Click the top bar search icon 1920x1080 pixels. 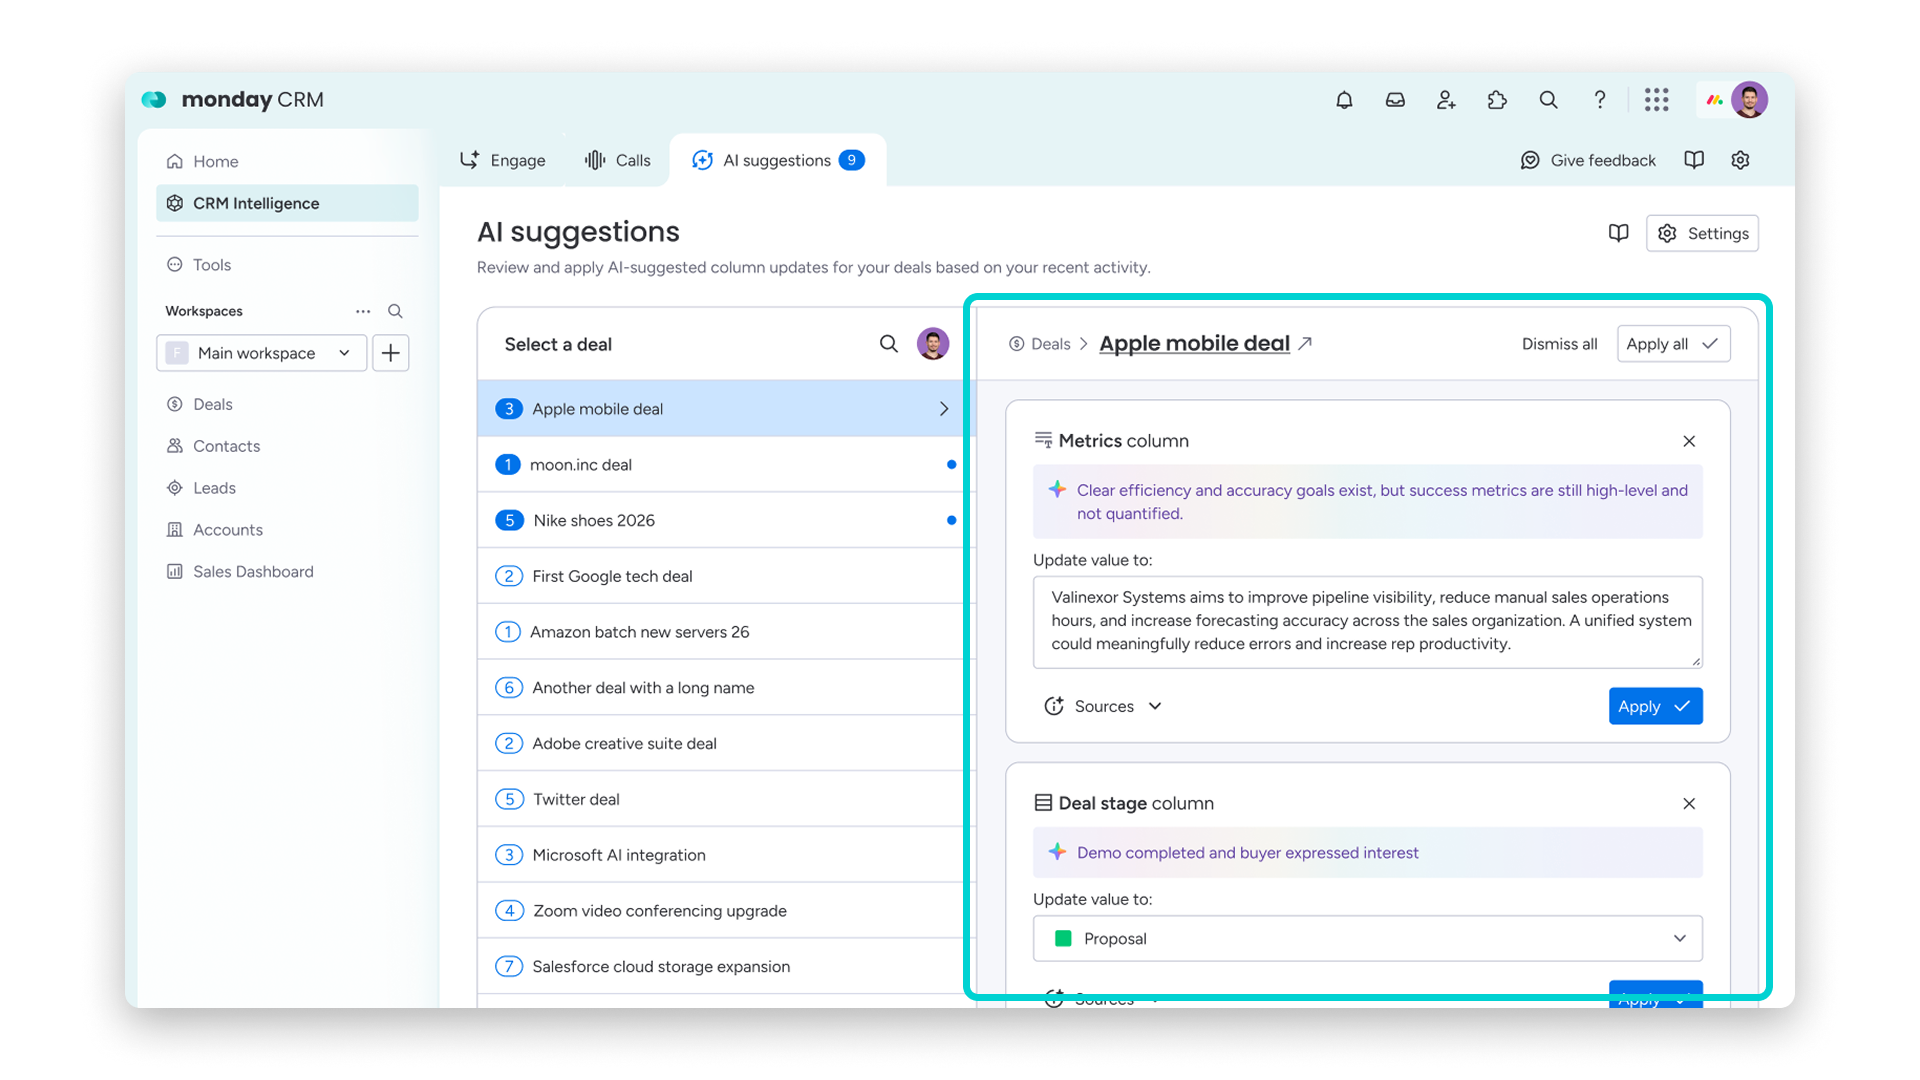tap(1548, 100)
